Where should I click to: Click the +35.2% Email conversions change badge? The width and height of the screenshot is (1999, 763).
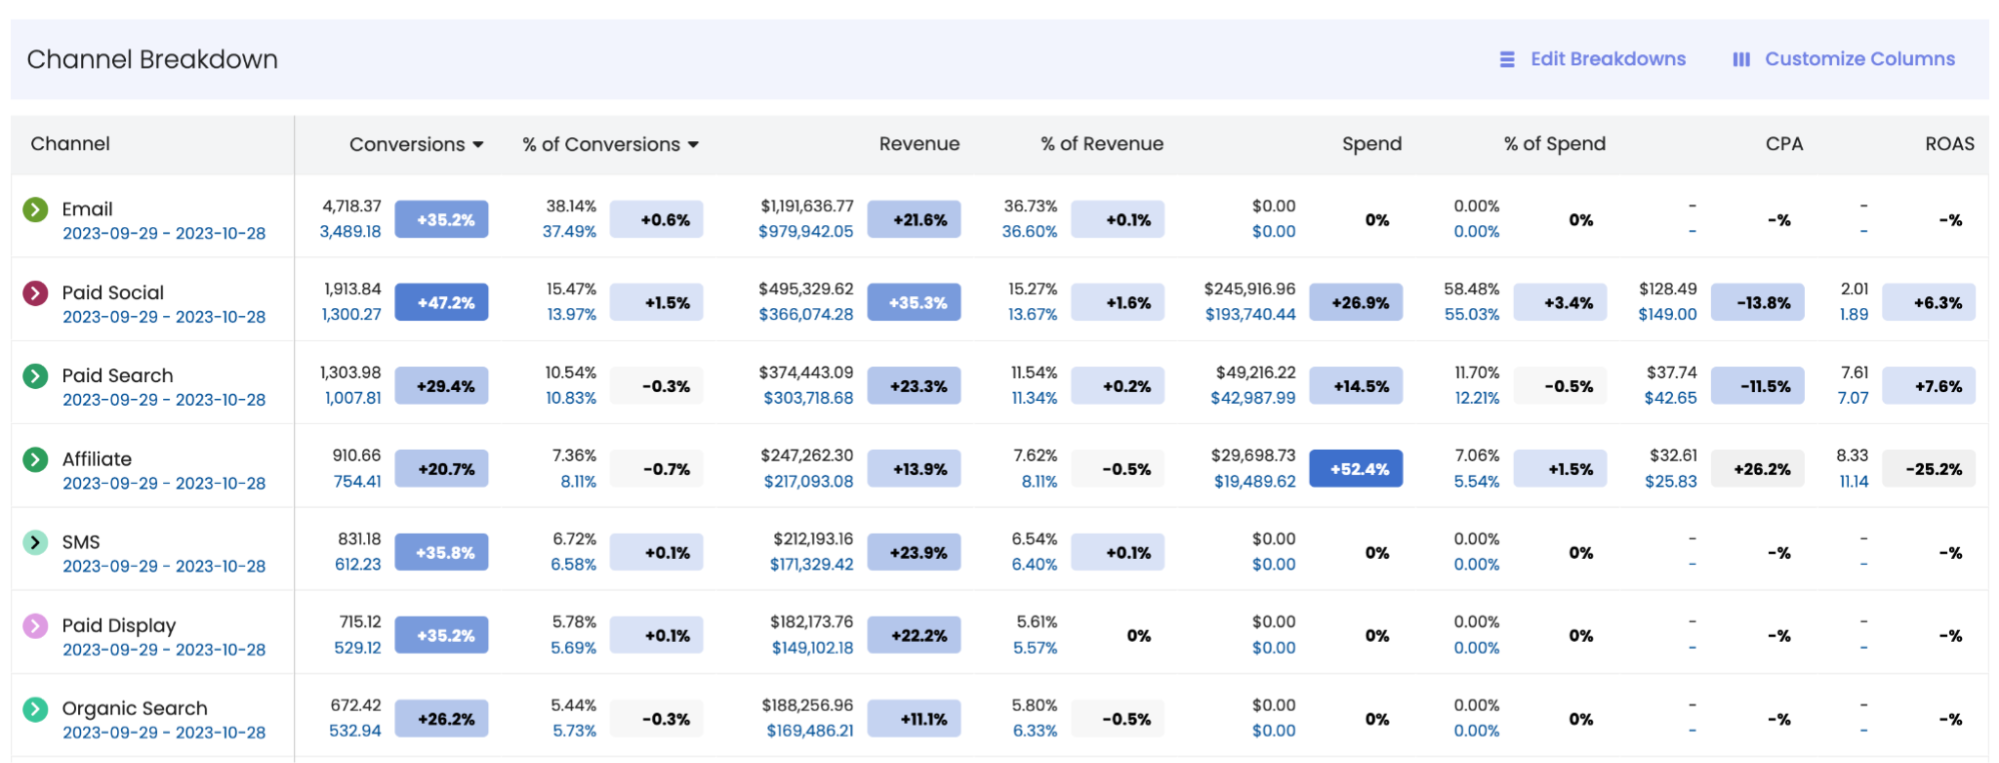441,220
